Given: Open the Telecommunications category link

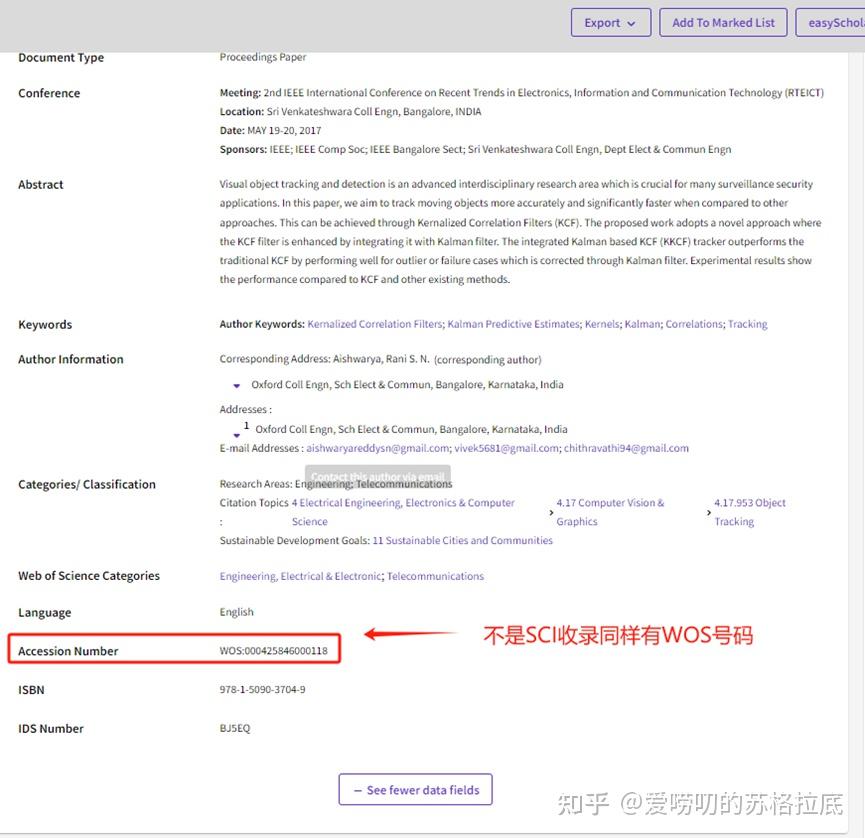Looking at the screenshot, I should 436,576.
